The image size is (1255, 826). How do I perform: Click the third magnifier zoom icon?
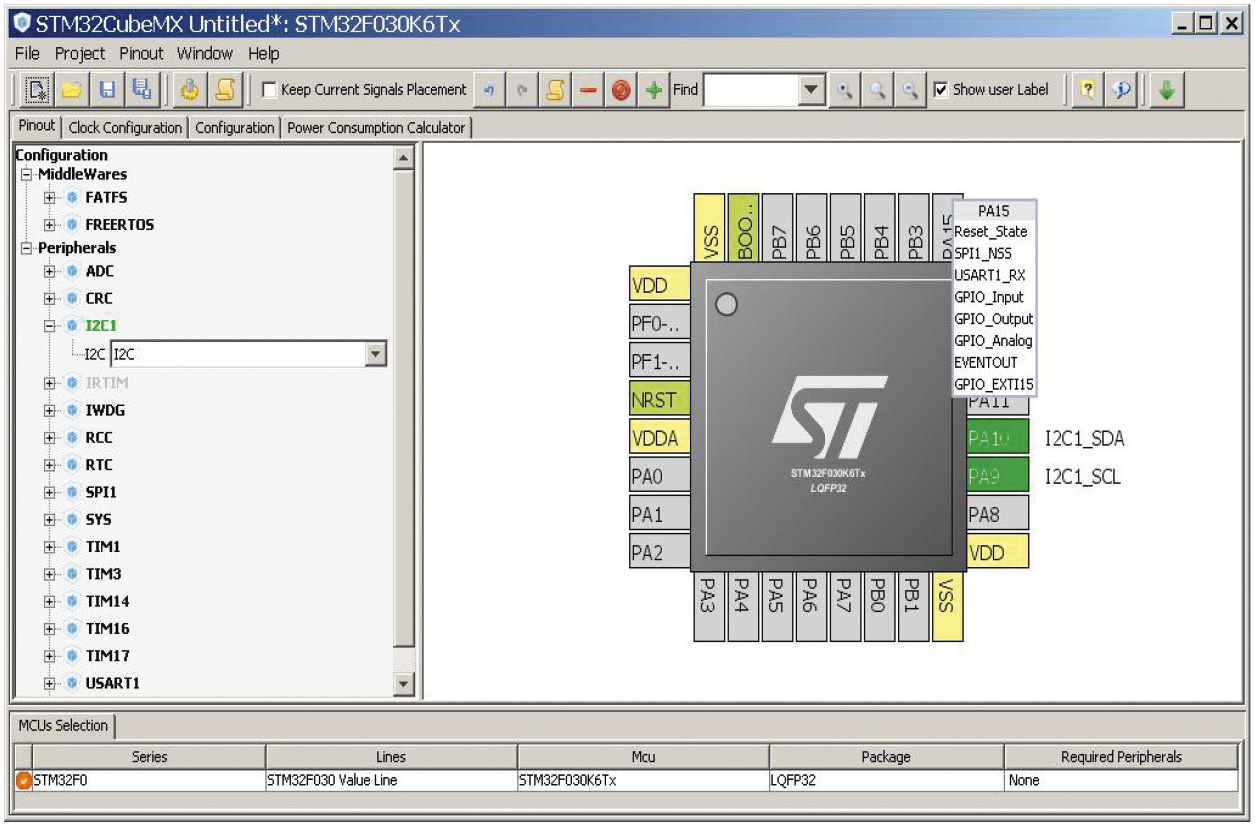[910, 90]
